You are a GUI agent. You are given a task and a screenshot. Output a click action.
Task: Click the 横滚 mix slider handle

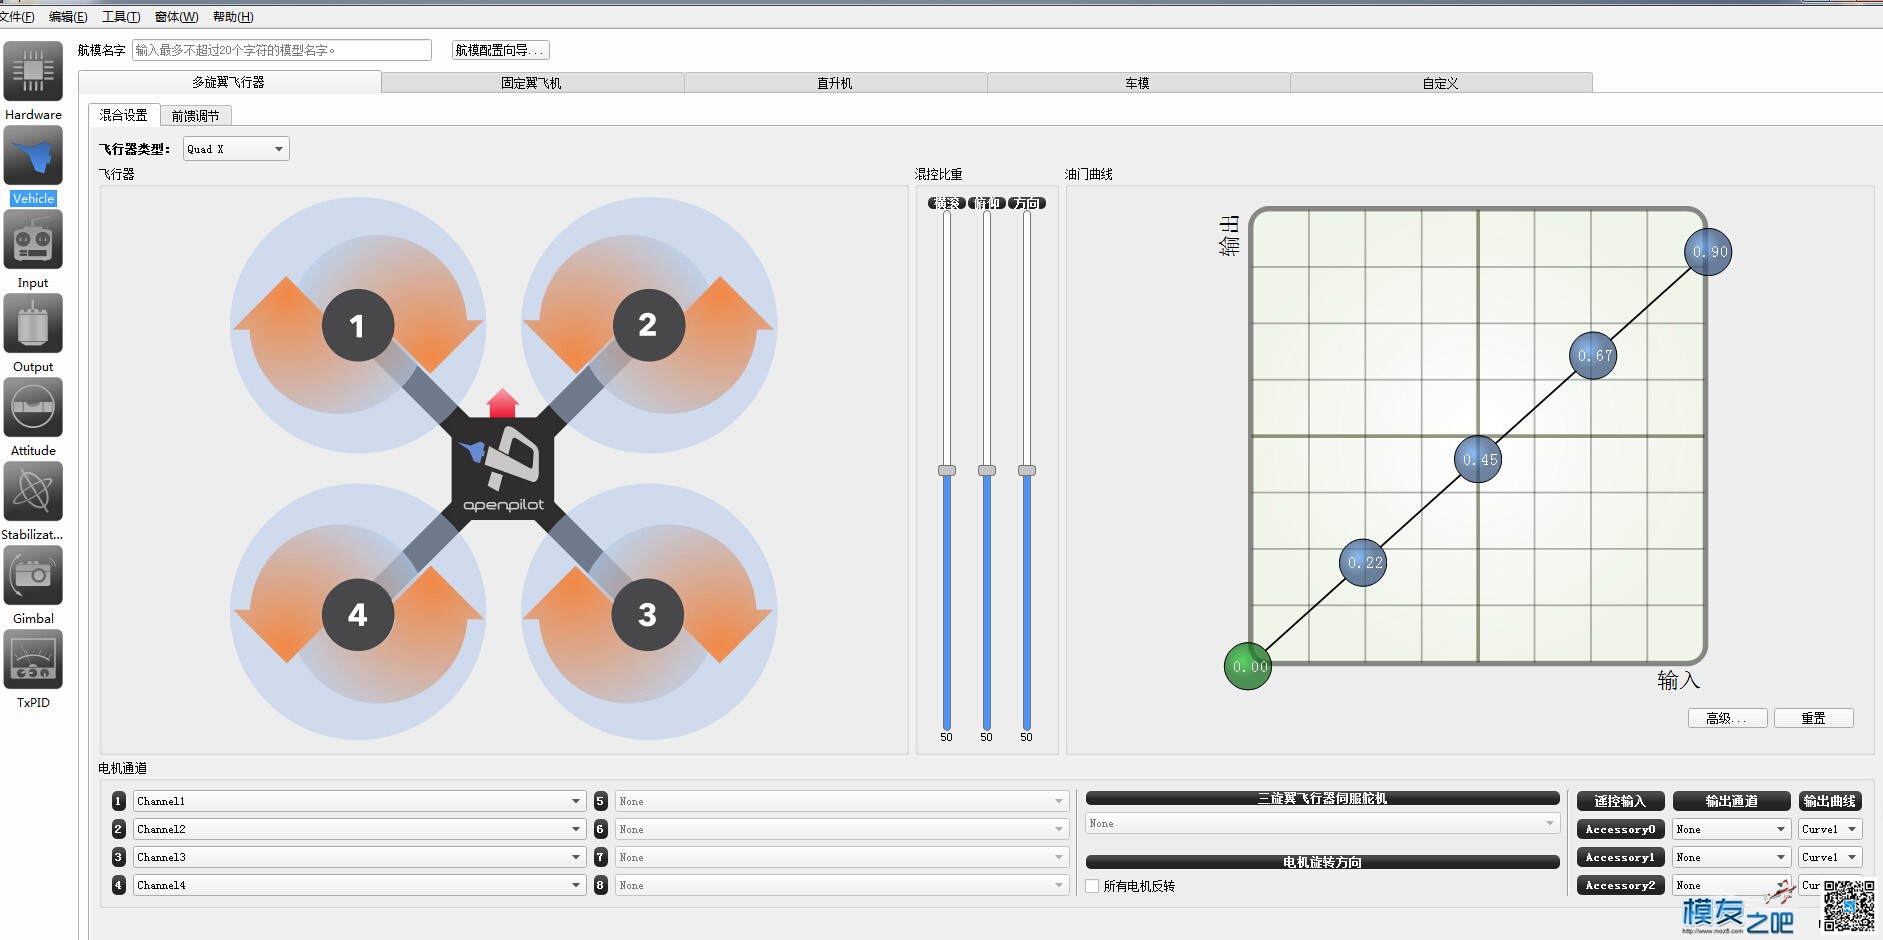pyautogui.click(x=946, y=470)
